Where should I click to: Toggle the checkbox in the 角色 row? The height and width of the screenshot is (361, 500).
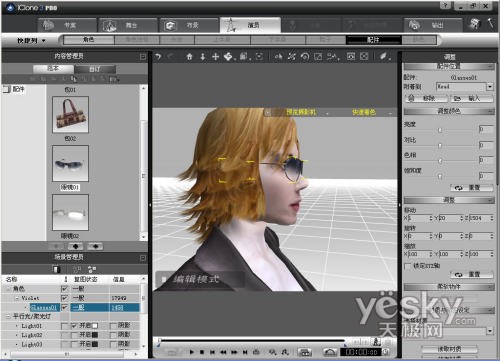pyautogui.click(x=64, y=289)
